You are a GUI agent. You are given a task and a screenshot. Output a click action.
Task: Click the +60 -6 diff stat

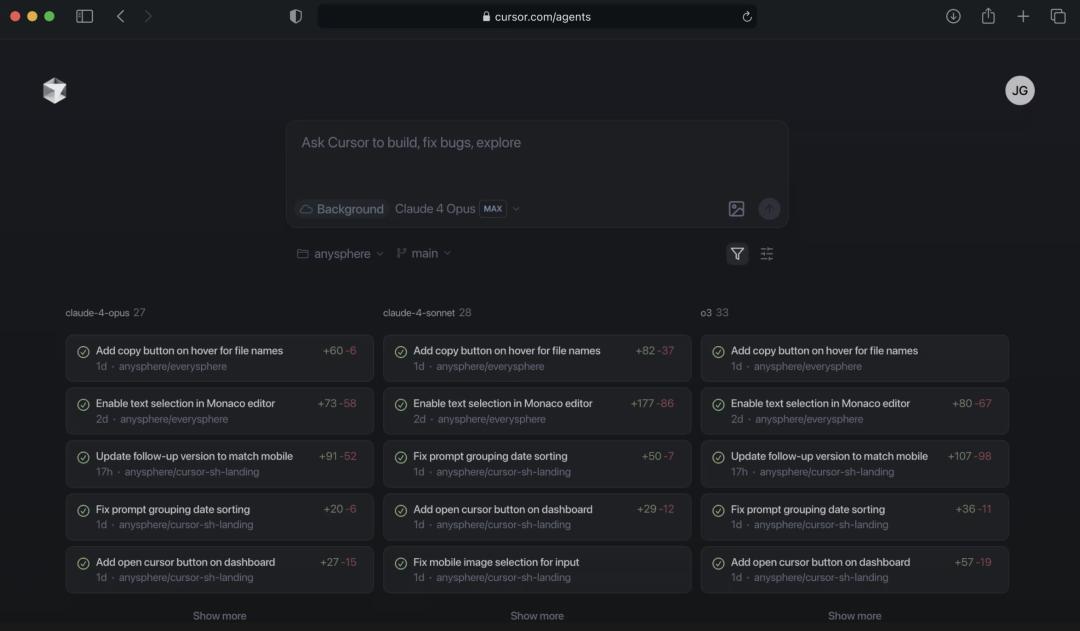click(x=340, y=351)
